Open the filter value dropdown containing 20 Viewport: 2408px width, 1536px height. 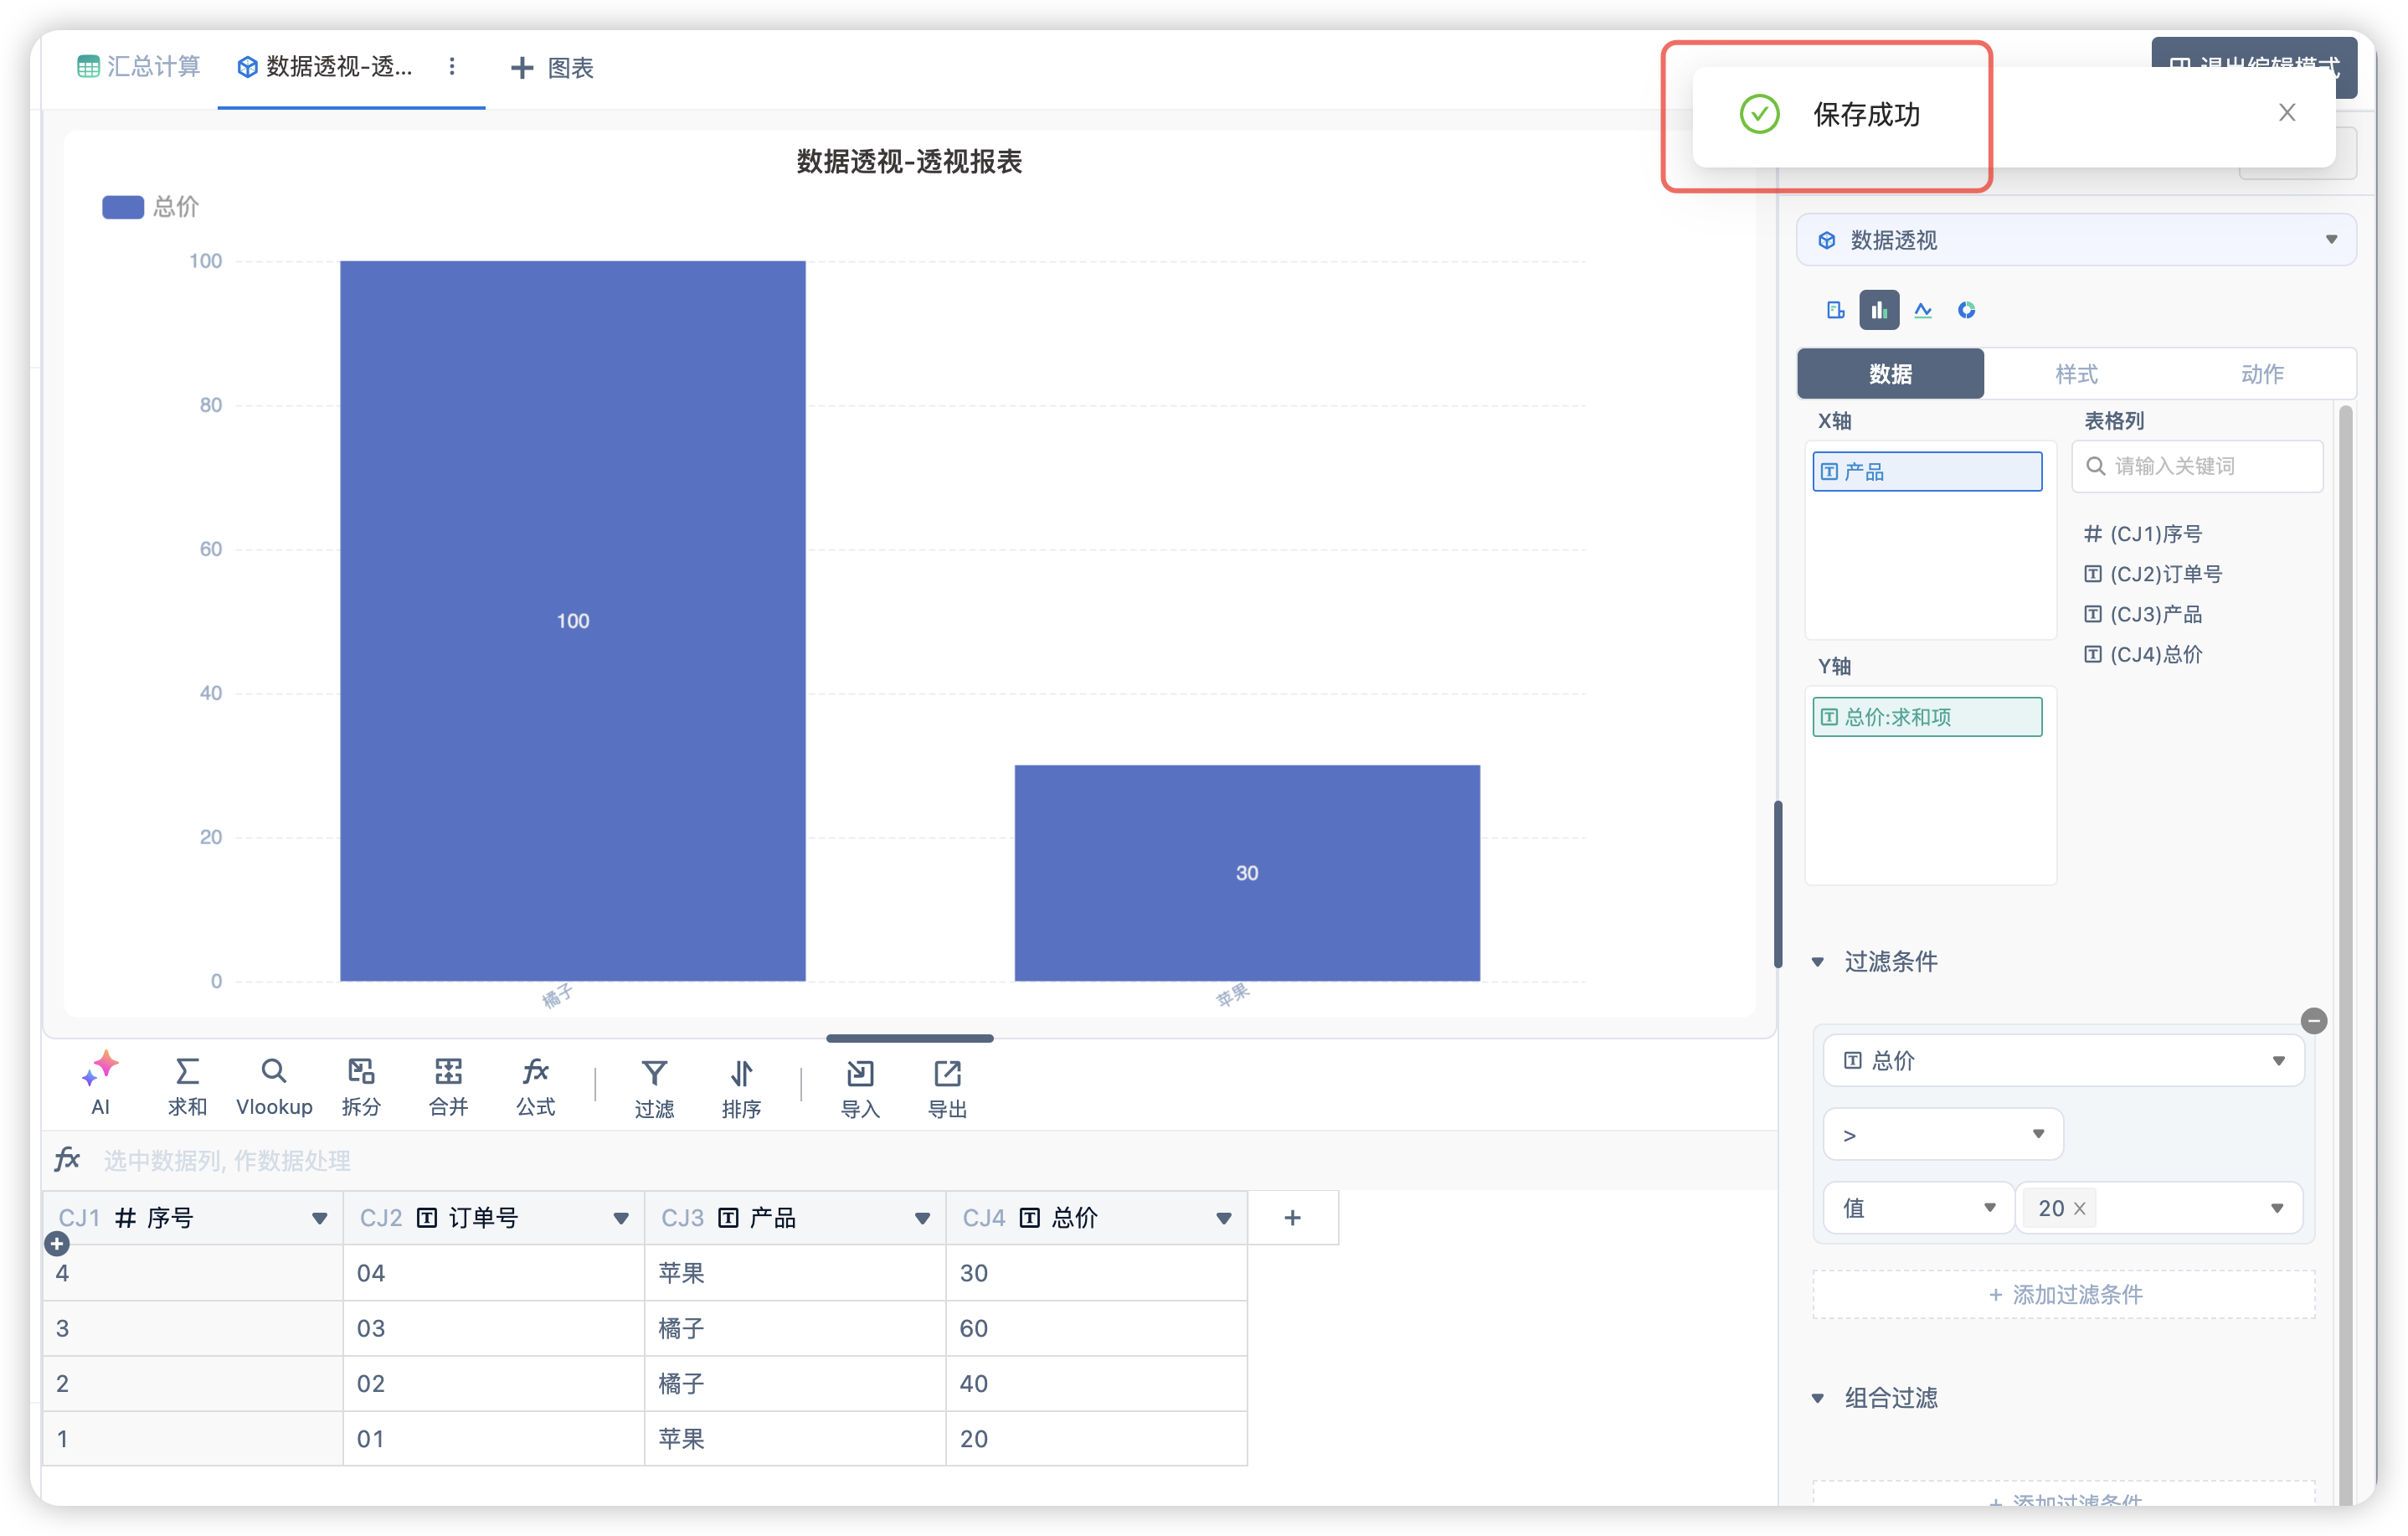click(2160, 1208)
